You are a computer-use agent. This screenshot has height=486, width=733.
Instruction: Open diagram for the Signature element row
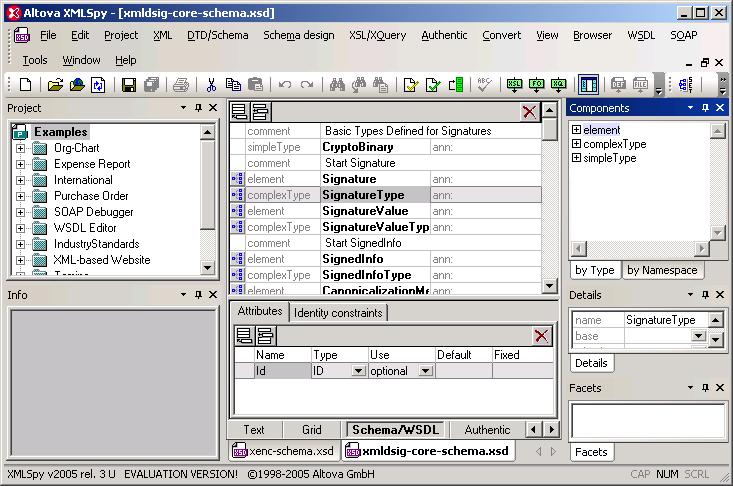[237, 179]
